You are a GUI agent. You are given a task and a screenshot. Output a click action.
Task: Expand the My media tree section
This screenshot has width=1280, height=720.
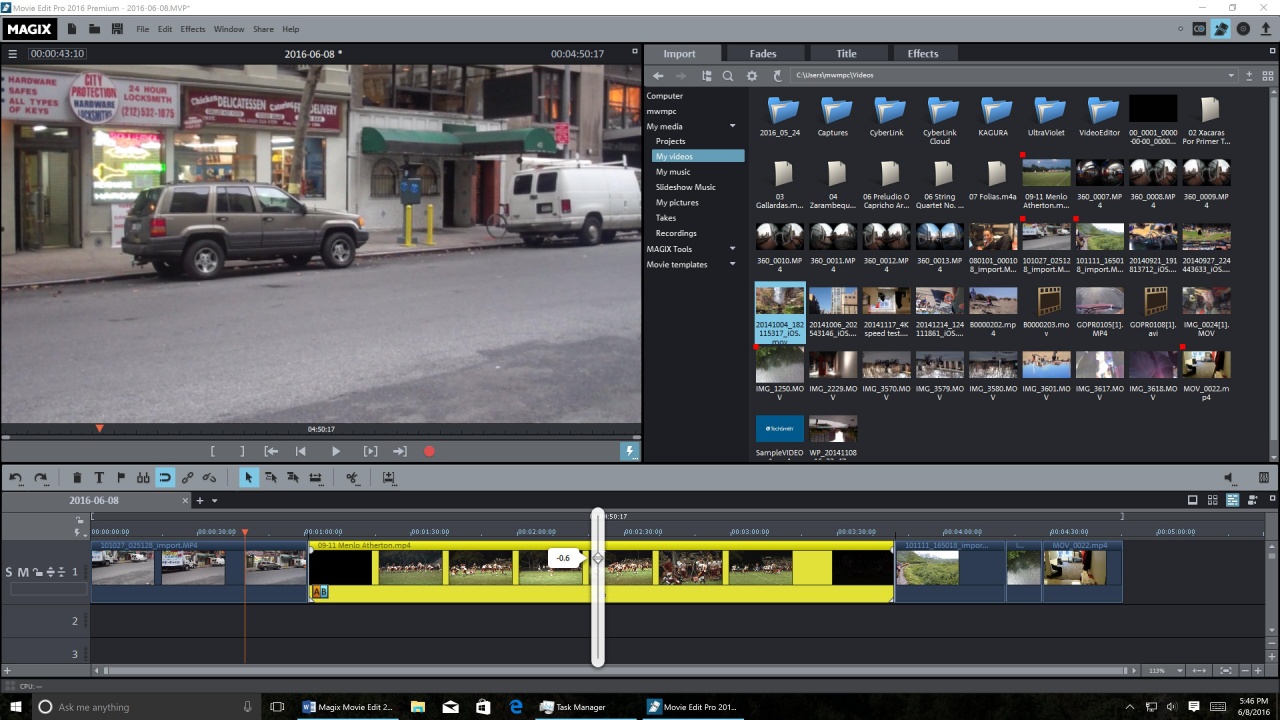pos(732,126)
